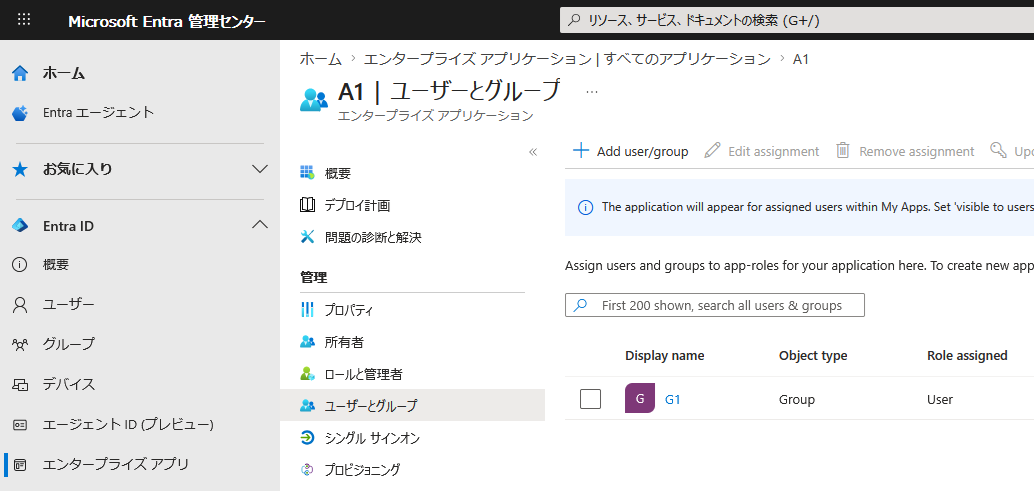
Task: Open the G1 group link
Action: pos(673,399)
